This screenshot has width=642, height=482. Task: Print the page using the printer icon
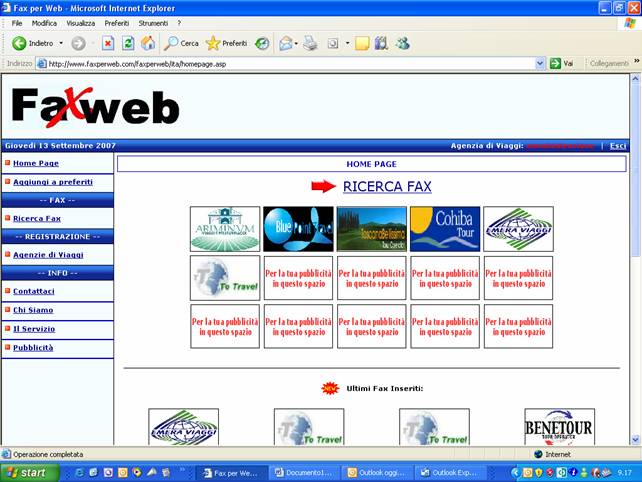click(310, 43)
